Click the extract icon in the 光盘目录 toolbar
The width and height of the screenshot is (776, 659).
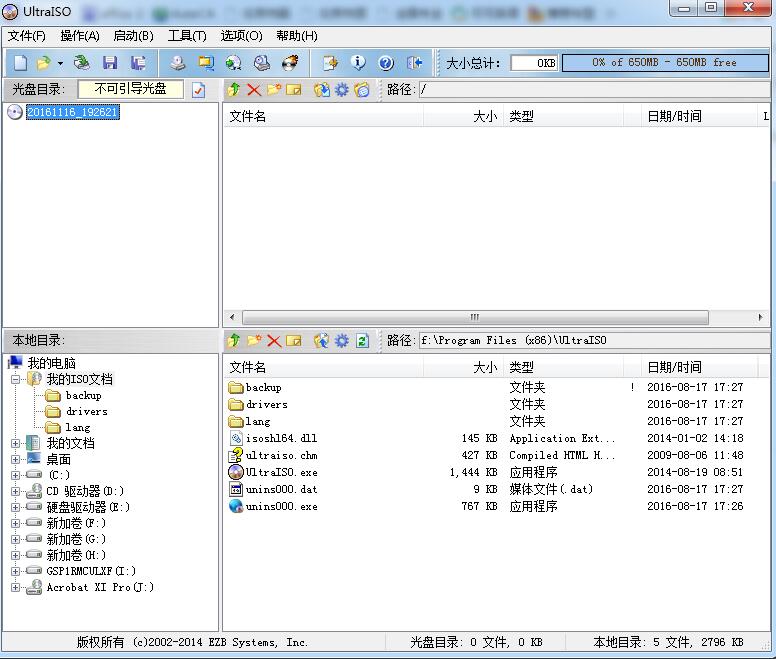pos(322,90)
